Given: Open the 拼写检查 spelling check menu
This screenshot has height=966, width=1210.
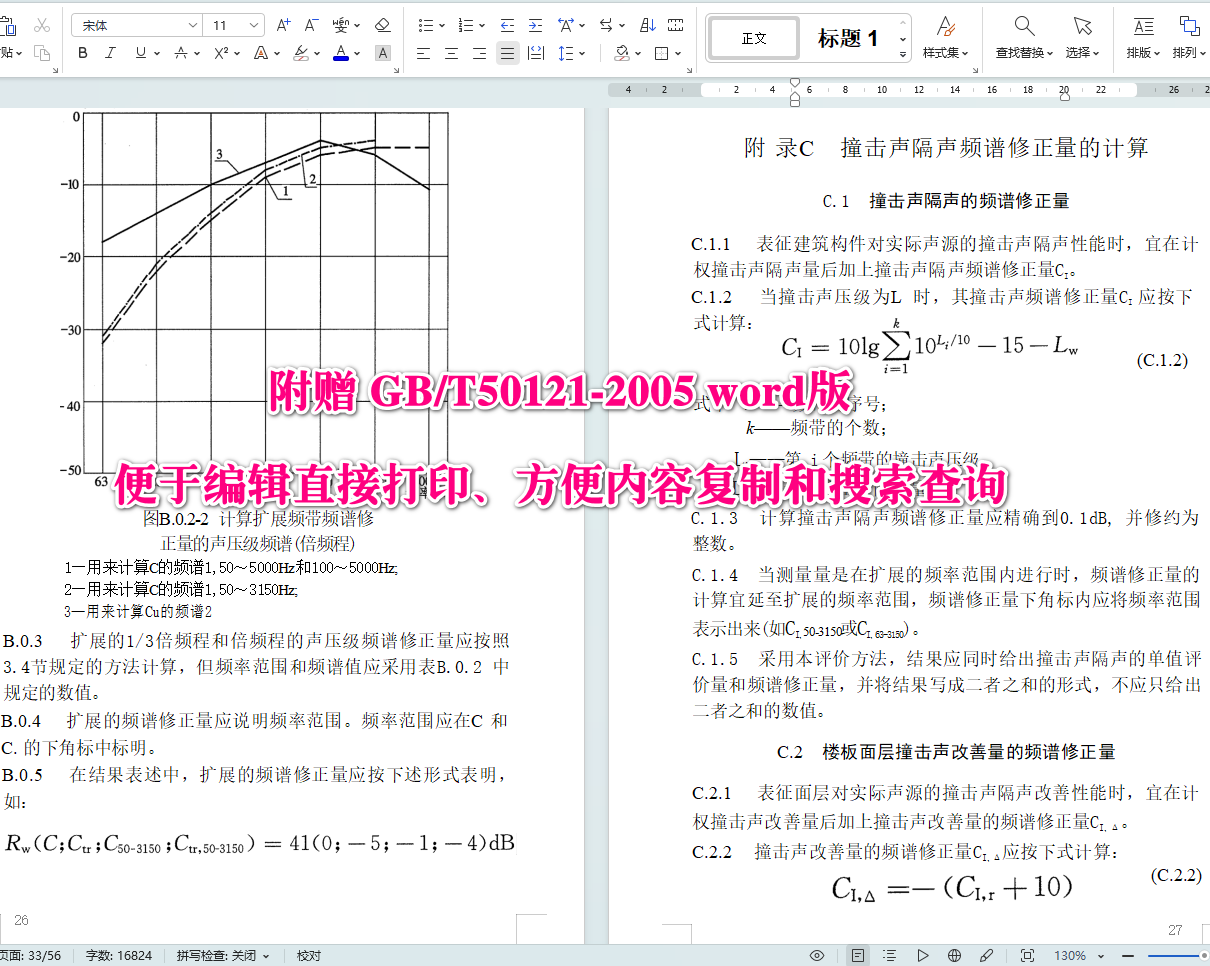Looking at the screenshot, I should click(222, 955).
